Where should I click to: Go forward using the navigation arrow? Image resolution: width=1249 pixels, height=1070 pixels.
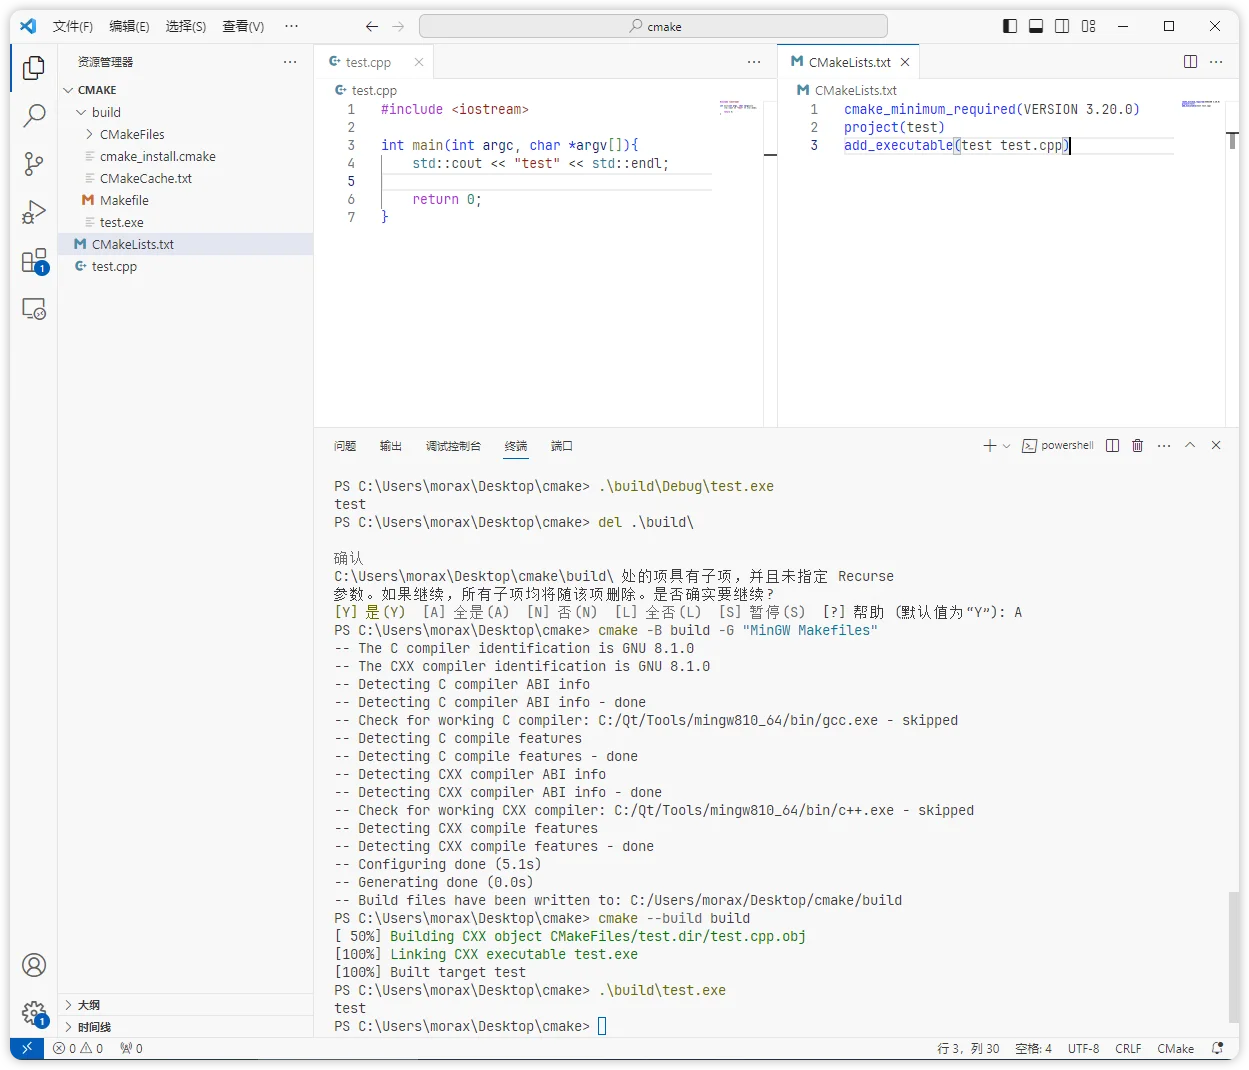398,26
